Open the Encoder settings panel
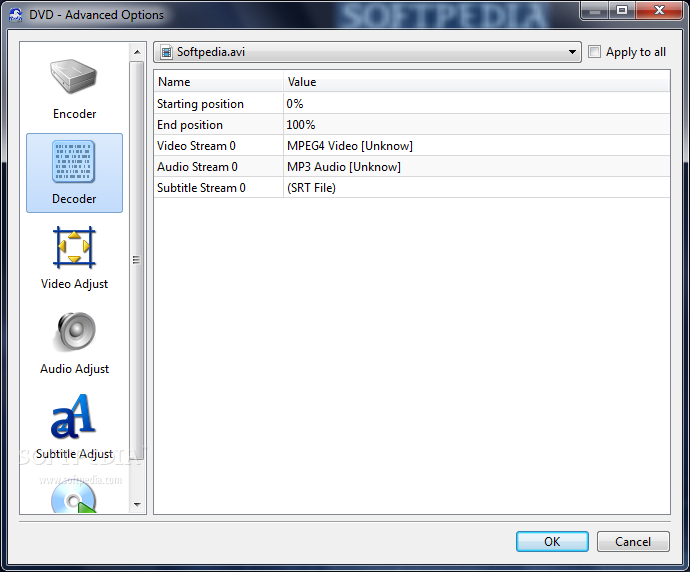690x572 pixels. [74, 89]
